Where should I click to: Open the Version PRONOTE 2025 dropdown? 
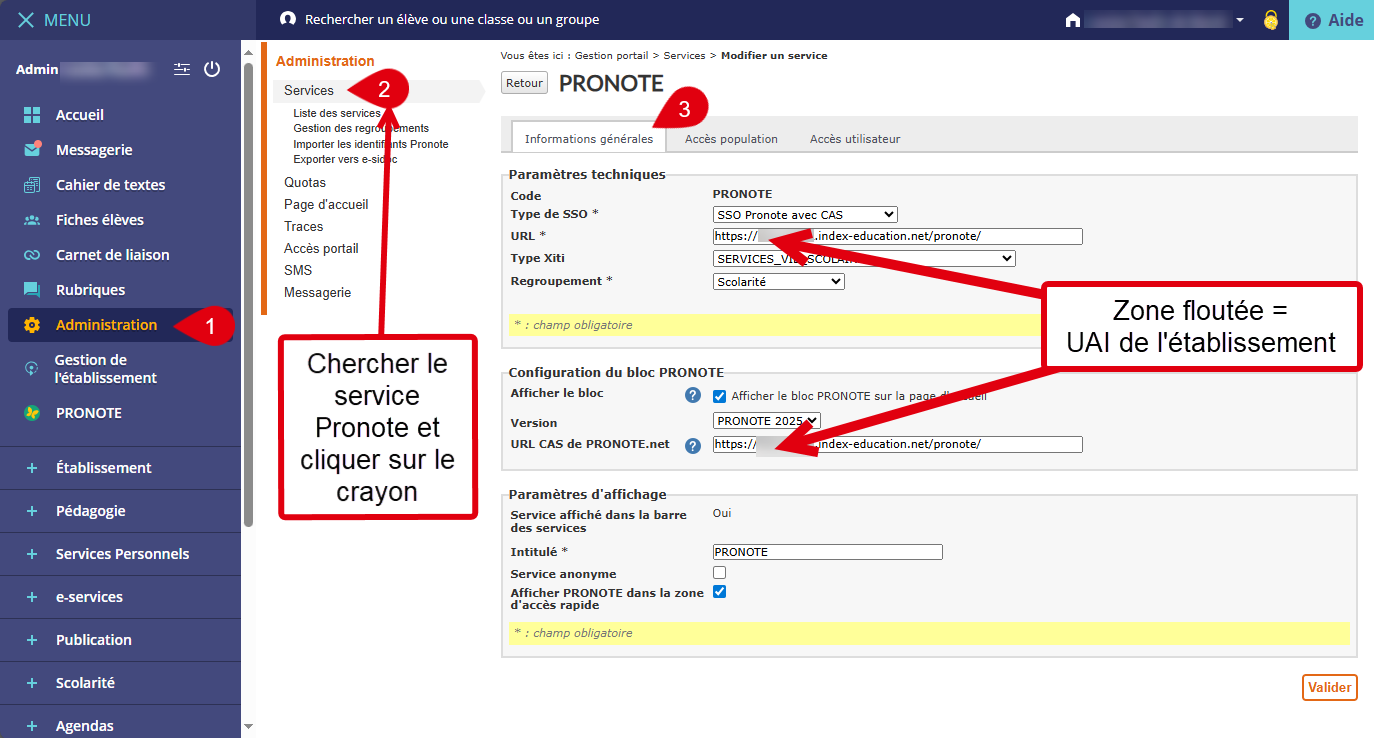[x=767, y=421]
